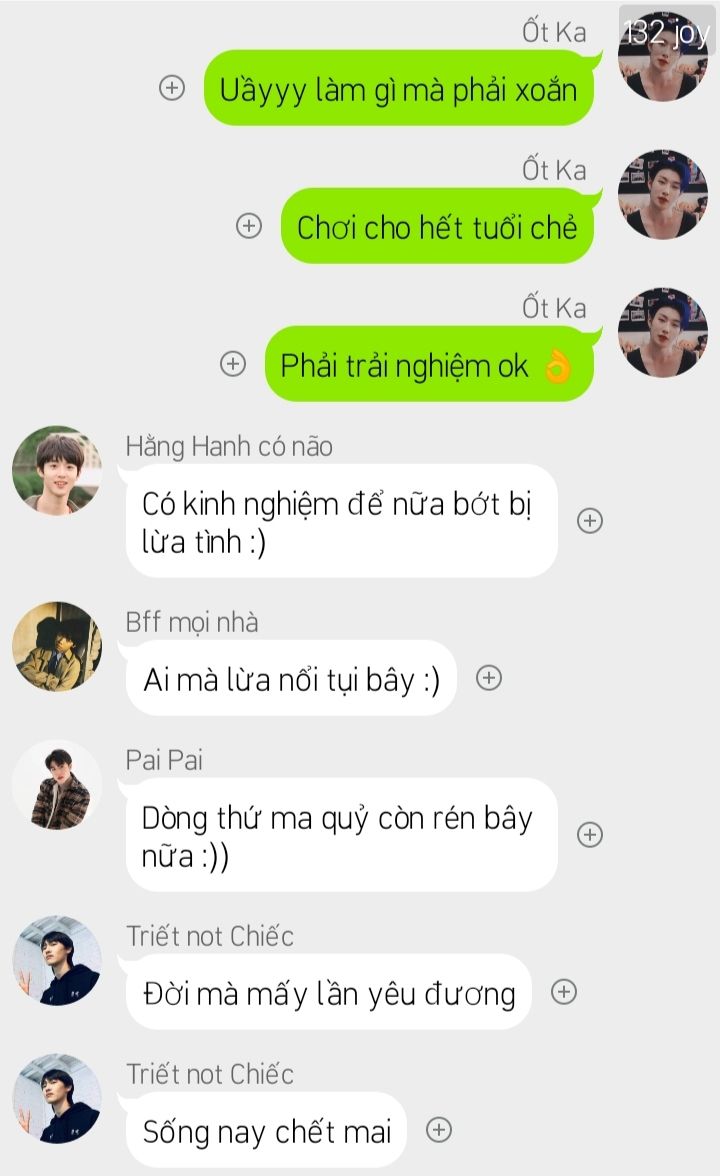The height and width of the screenshot is (1176, 720).
Task: Tap plus icon beside 'Uầyyy làm gì mà phải xoắn'
Action: pos(172,88)
